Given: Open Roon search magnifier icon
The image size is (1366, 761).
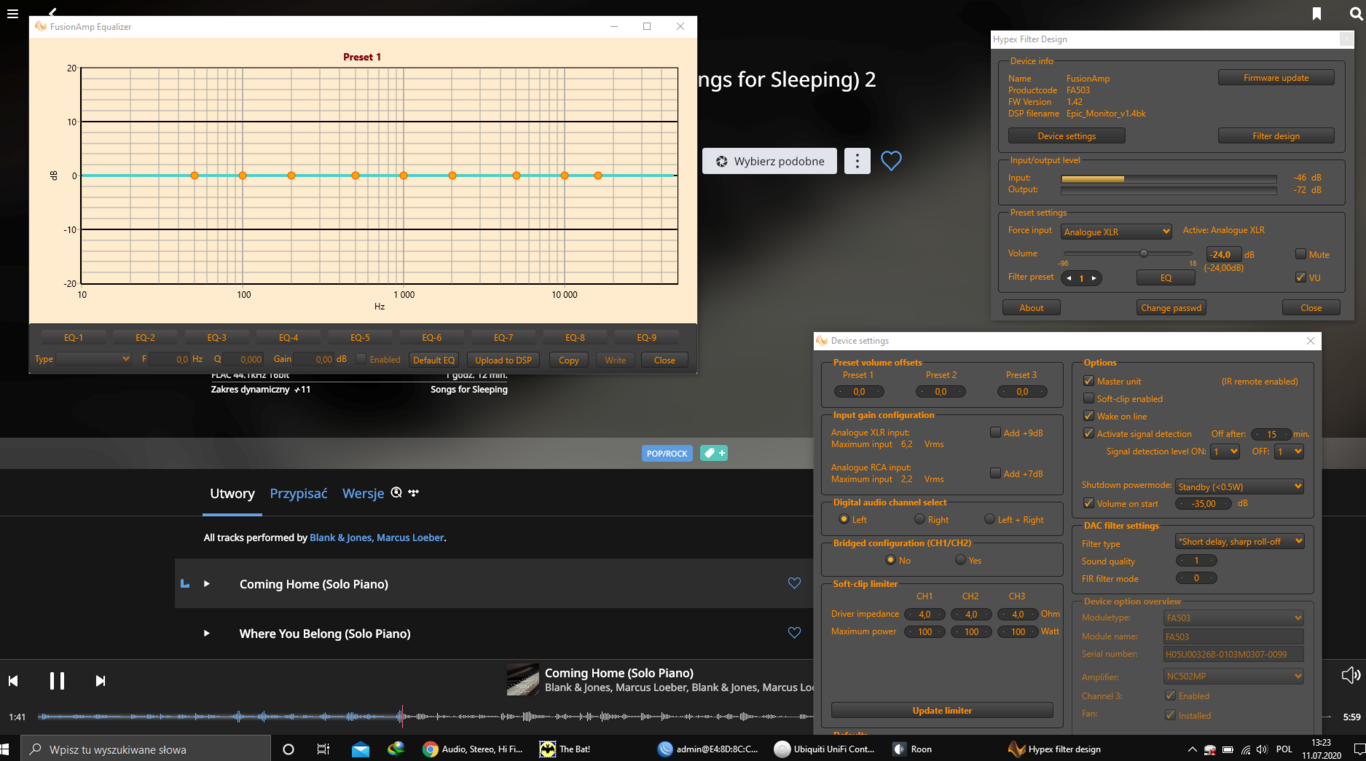Looking at the screenshot, I should 1355,14.
